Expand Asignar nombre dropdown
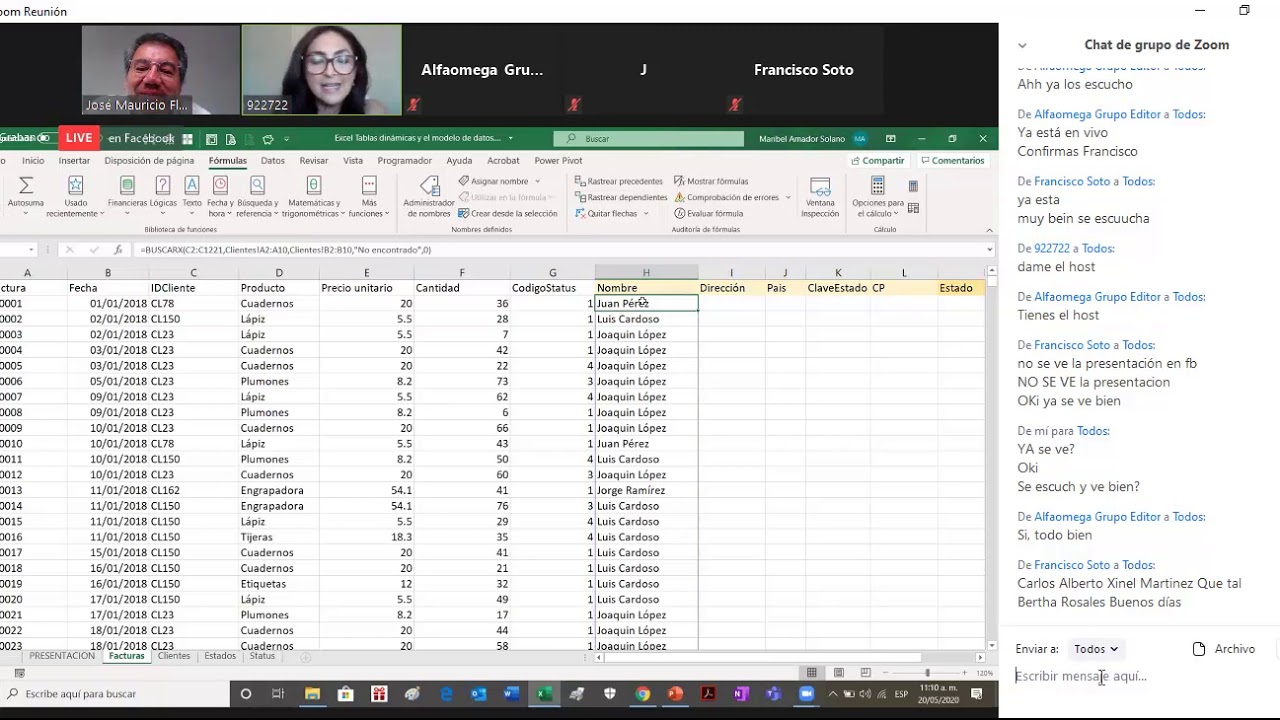Viewport: 1280px width, 720px height. click(537, 181)
